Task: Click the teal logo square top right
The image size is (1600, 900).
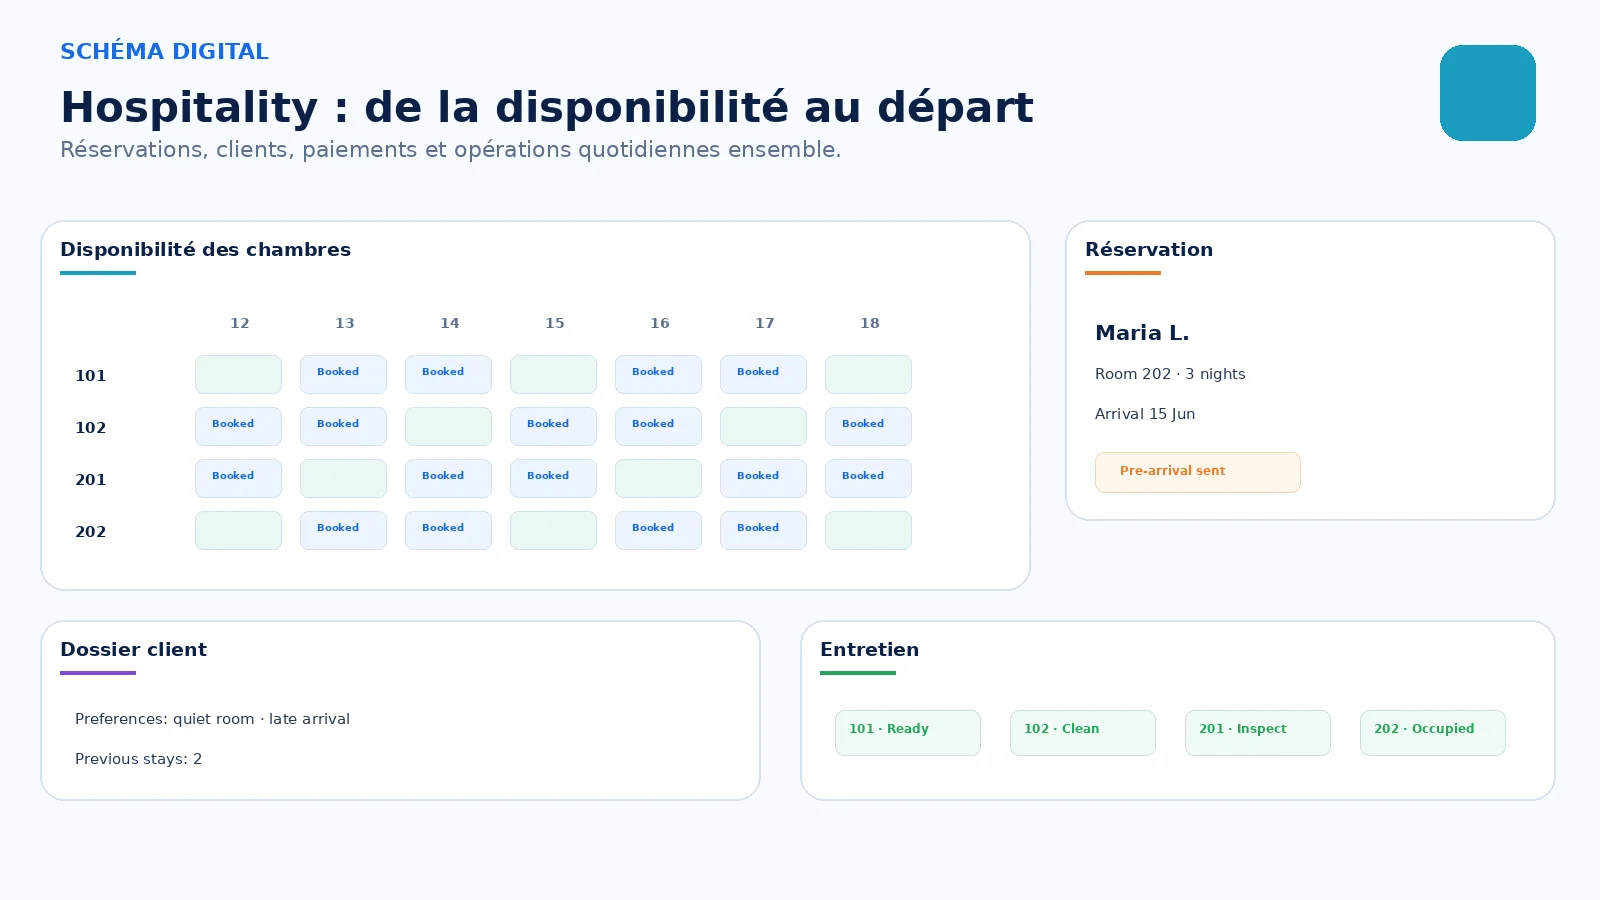Action: coord(1488,93)
